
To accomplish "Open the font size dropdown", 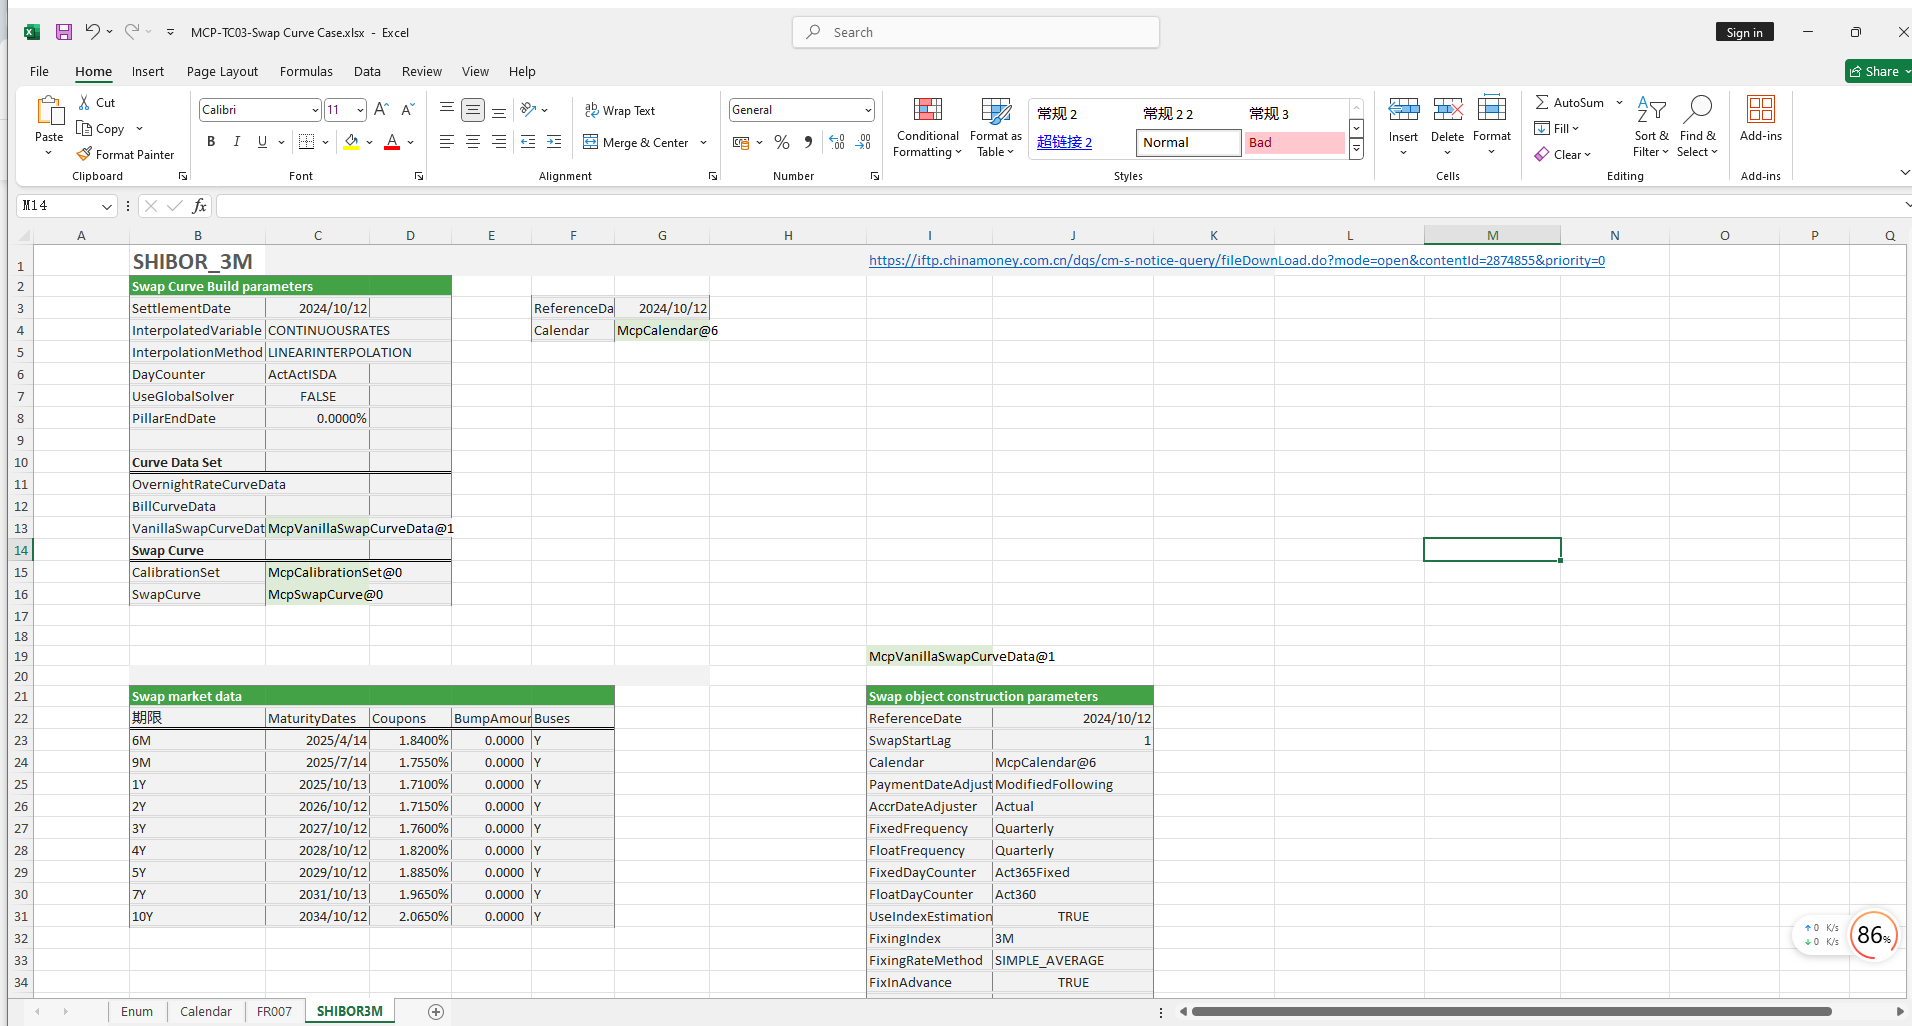I will pos(360,110).
